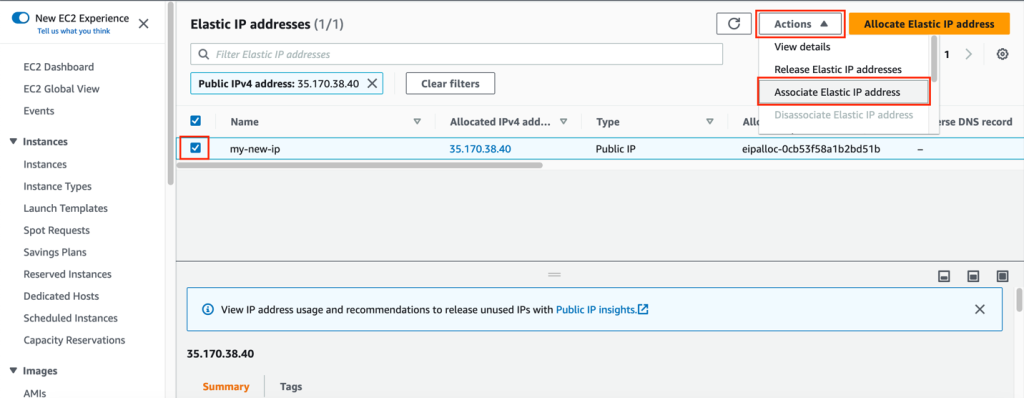Open the Public IP insights link
1024x398 pixels.
pos(602,309)
